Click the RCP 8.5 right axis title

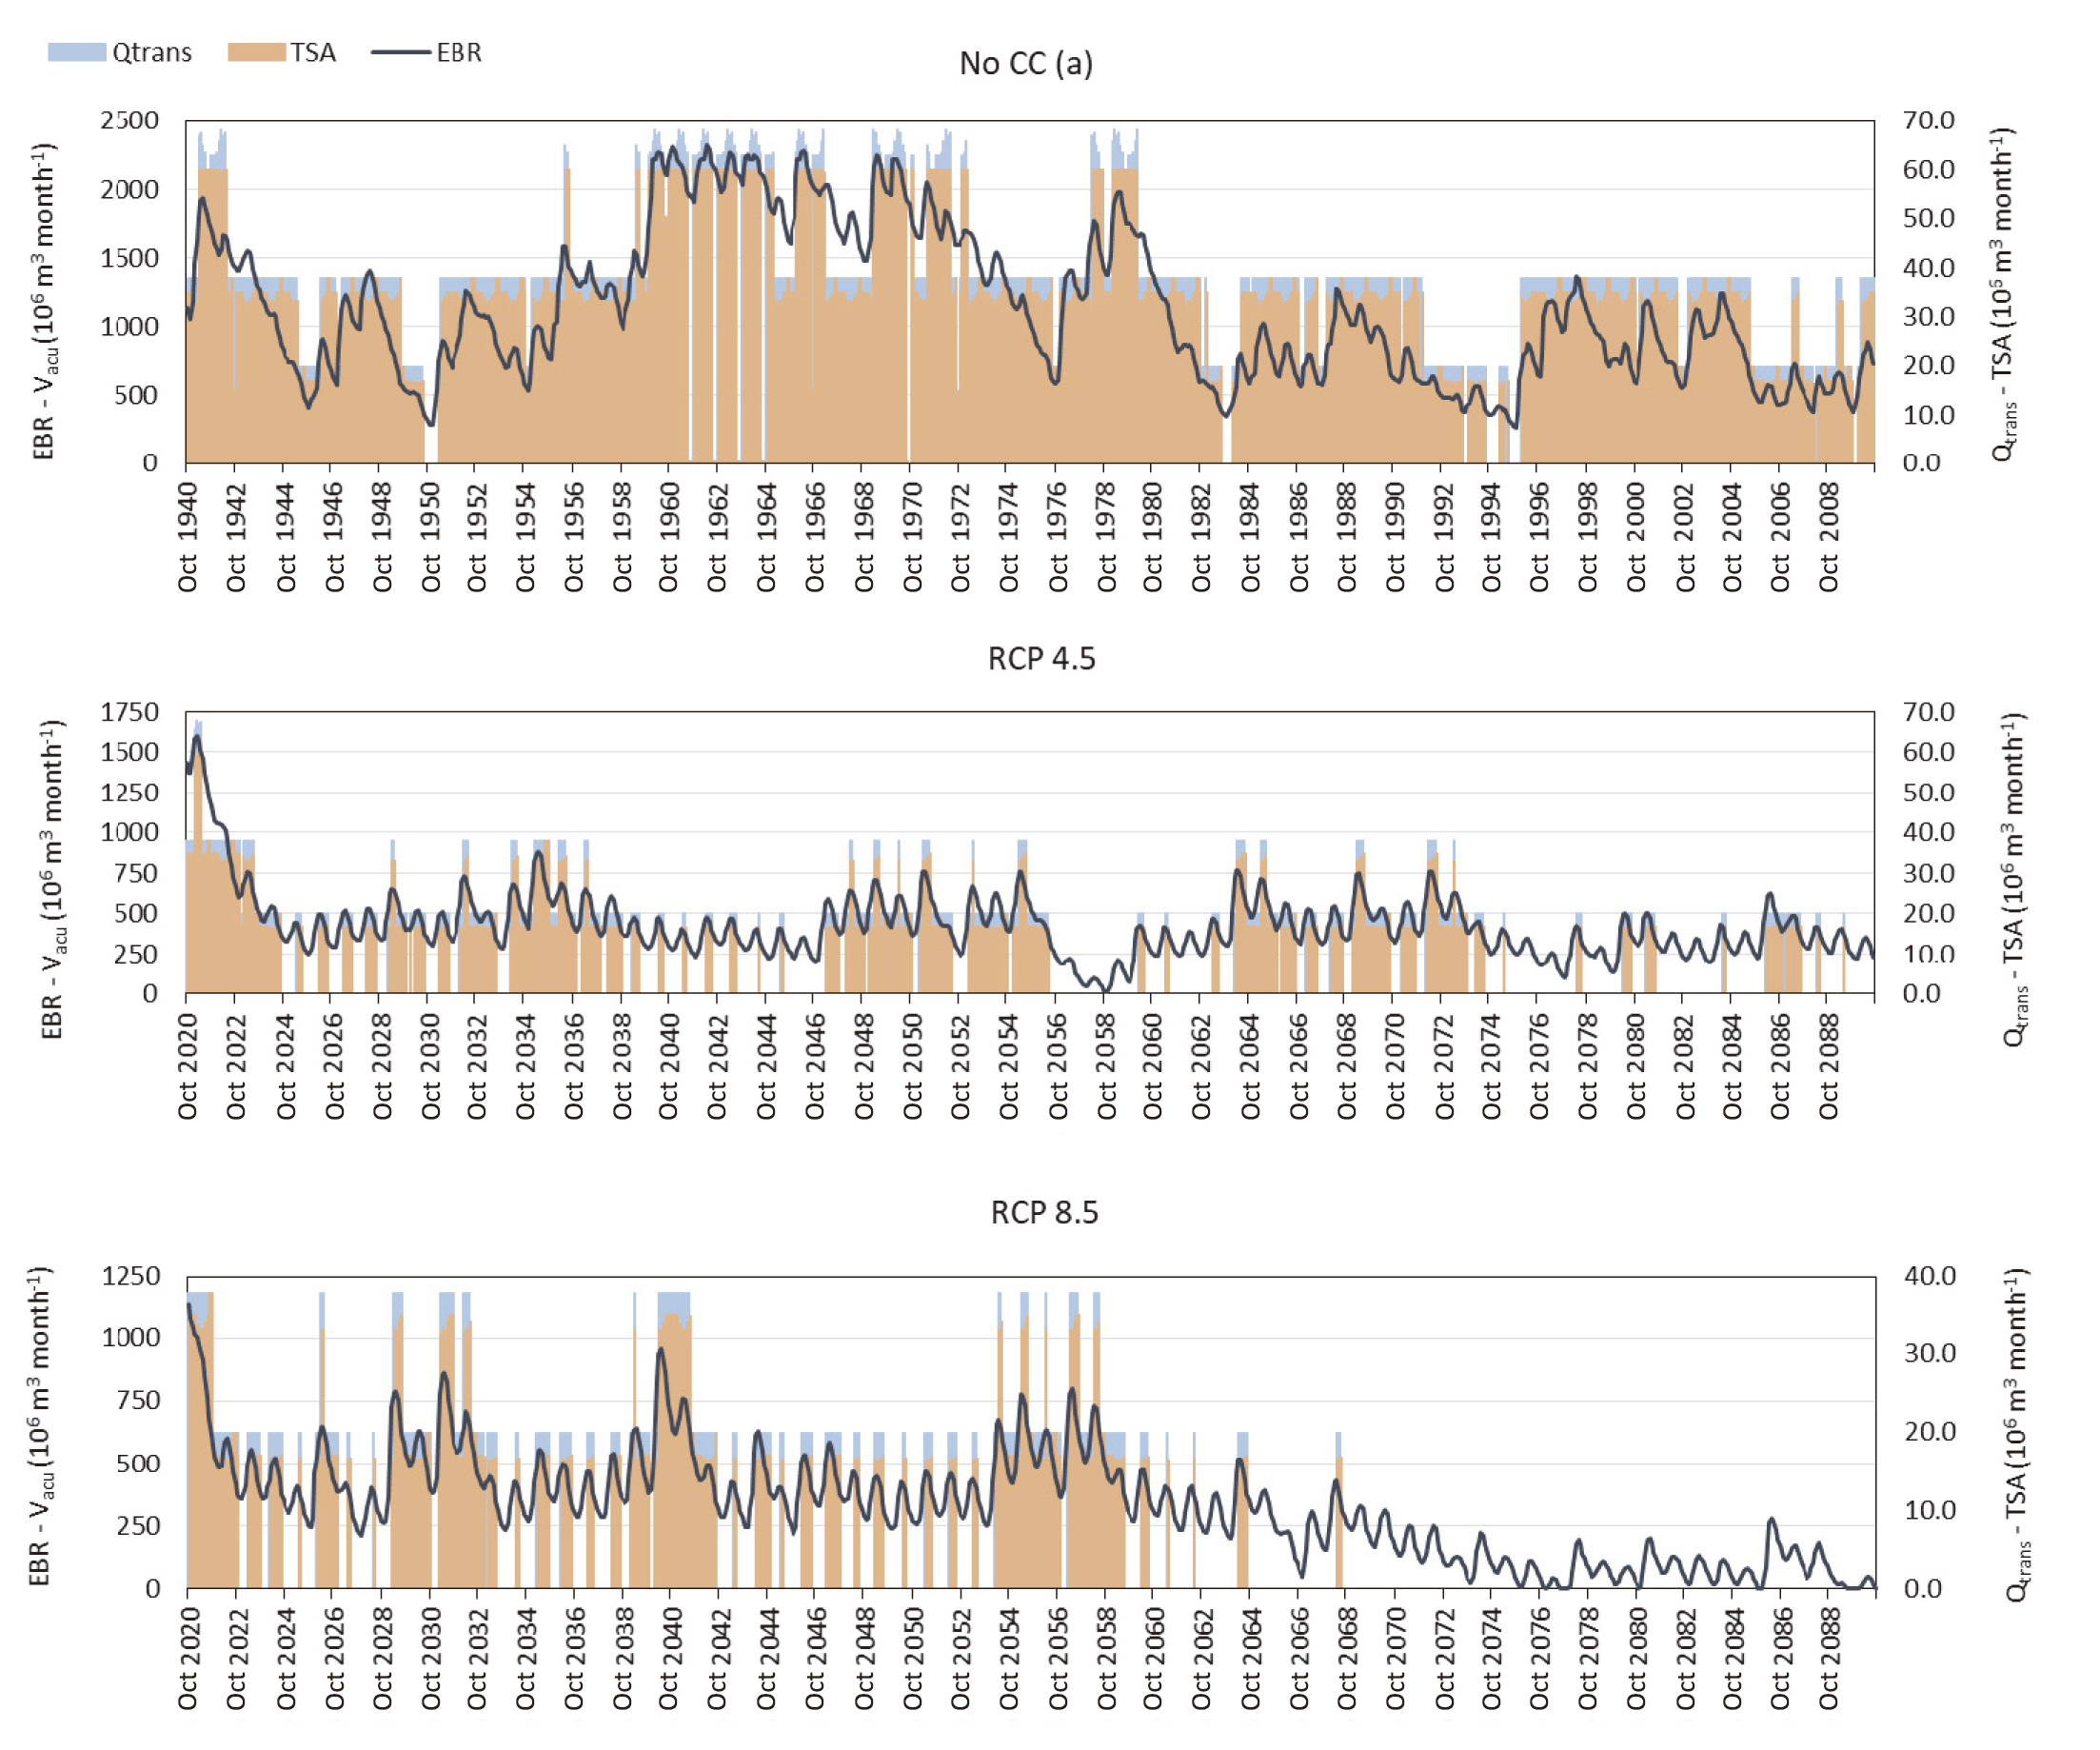click(x=2015, y=1435)
